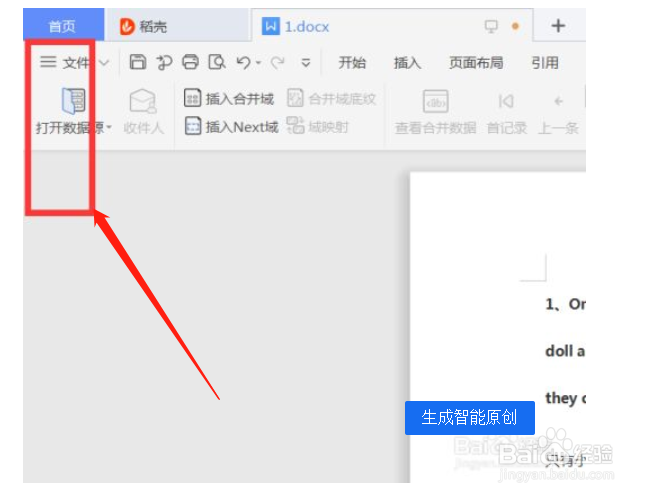Viewport: 650px width, 497px height.
Task: Click the orange unsaved-changes dot on the 1.docx tab
Action: click(515, 27)
